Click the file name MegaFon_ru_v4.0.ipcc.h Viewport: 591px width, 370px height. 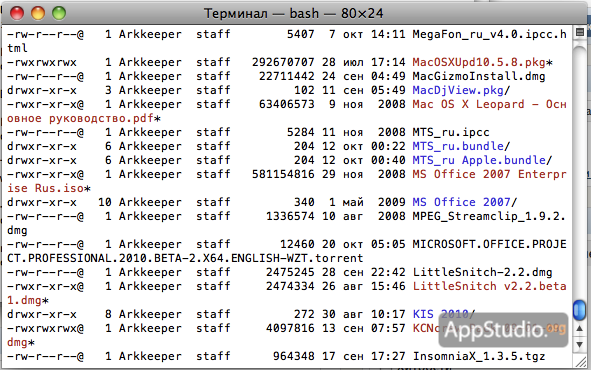tap(489, 34)
